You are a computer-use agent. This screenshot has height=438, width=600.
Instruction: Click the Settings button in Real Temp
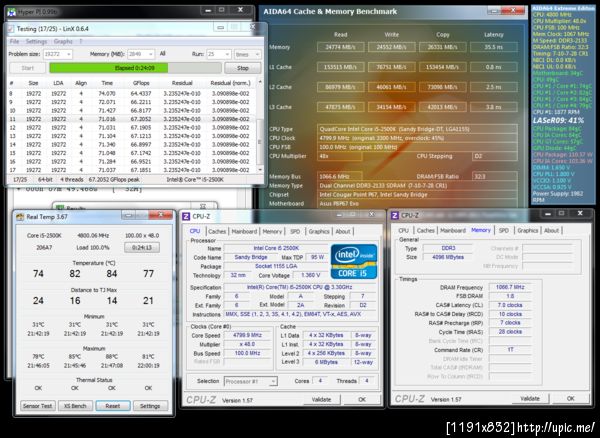pyautogui.click(x=150, y=406)
